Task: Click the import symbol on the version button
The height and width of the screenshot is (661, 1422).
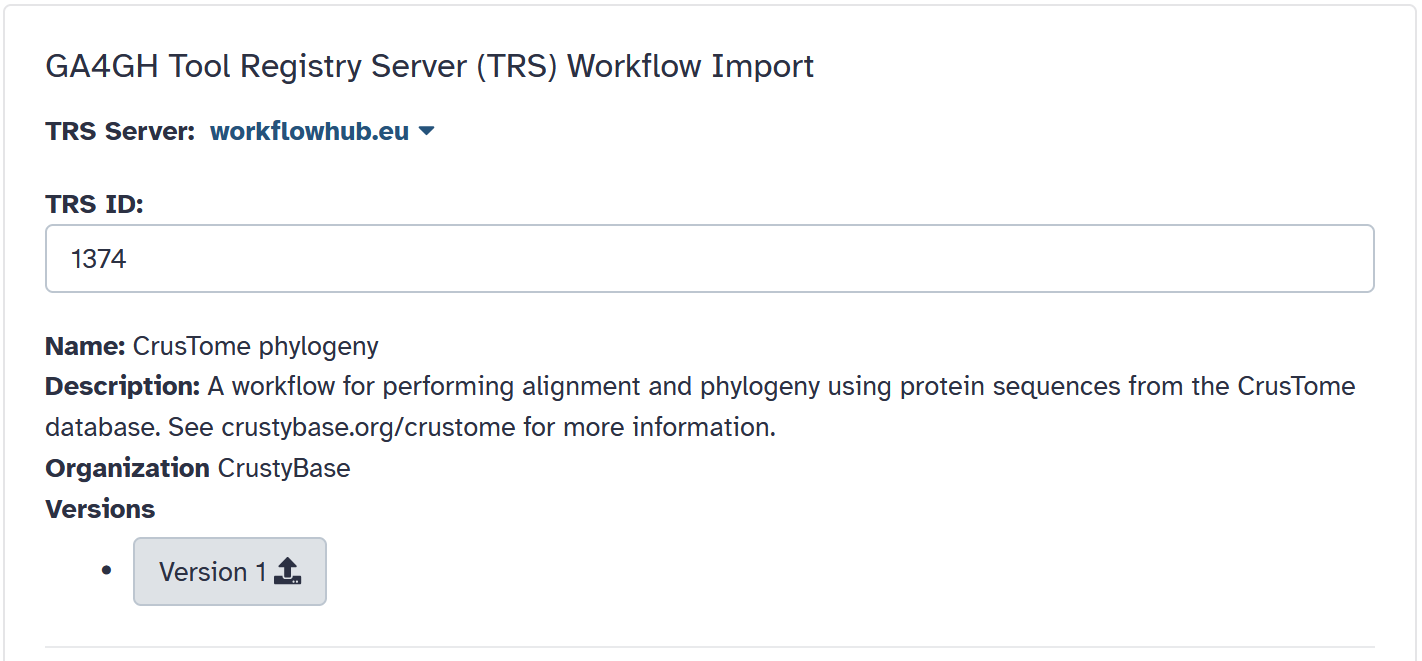Action: [289, 570]
